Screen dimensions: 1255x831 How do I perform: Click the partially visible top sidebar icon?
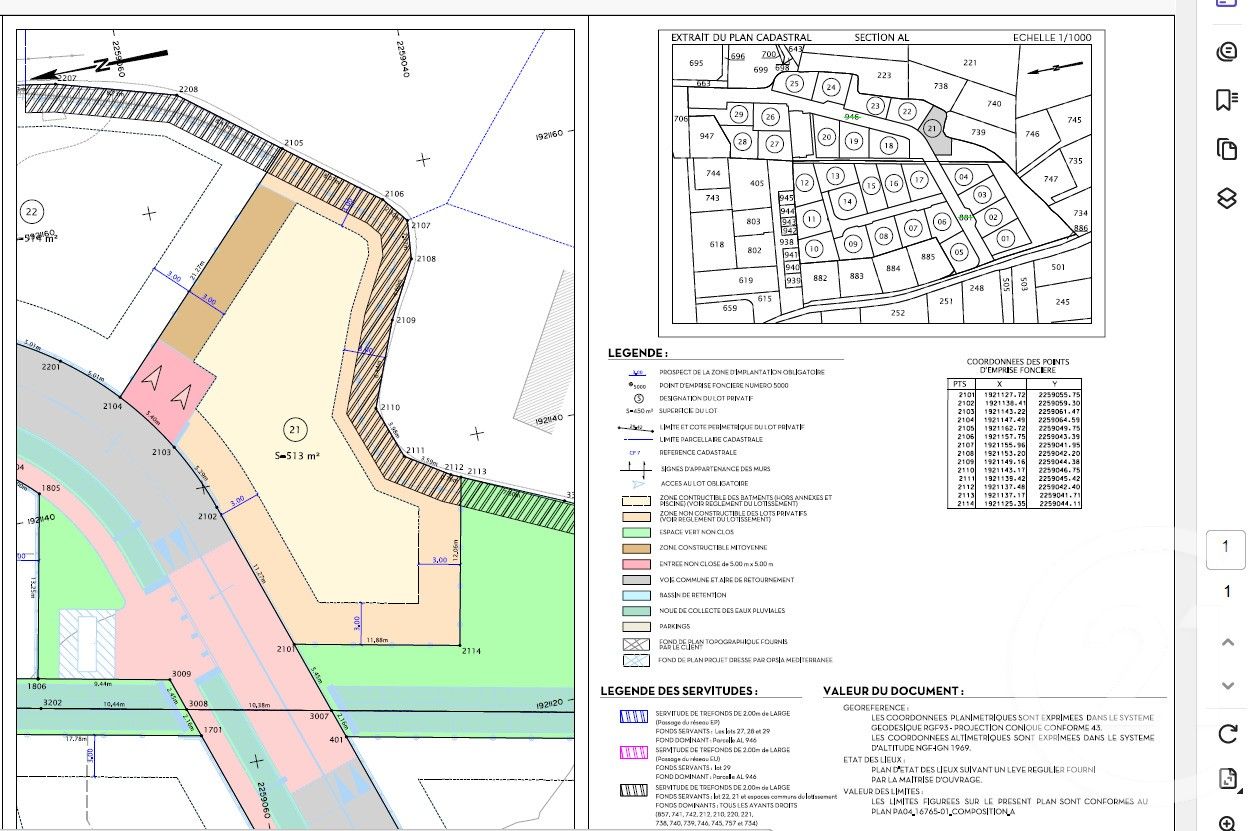[1227, 4]
